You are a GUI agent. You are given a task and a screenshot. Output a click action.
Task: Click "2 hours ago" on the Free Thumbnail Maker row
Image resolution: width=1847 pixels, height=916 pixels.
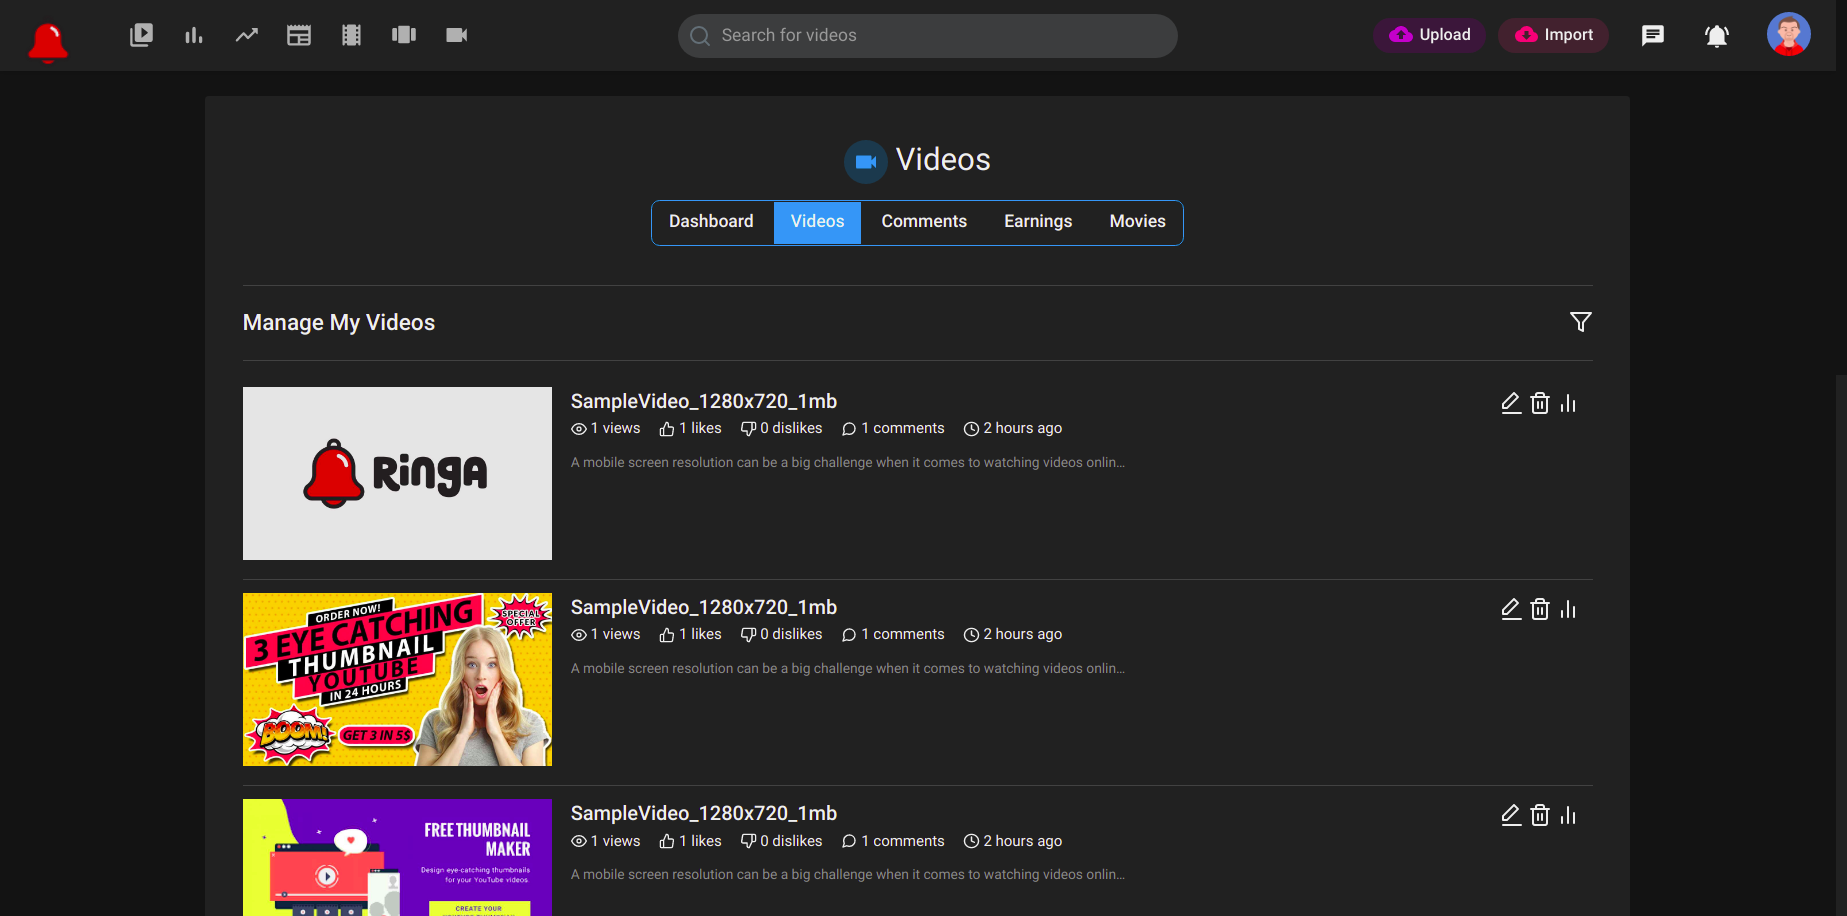coord(1013,841)
